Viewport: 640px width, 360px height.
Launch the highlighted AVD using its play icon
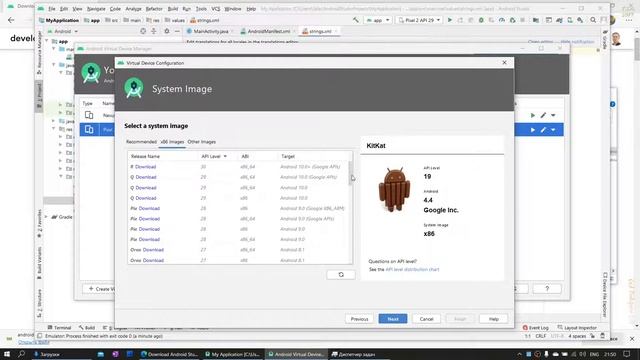coord(533,130)
